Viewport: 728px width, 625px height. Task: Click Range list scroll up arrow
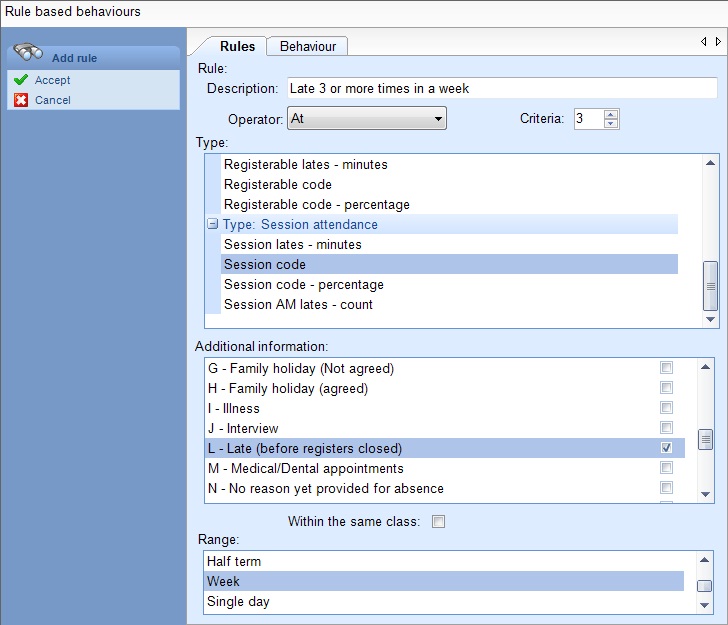(x=705, y=560)
